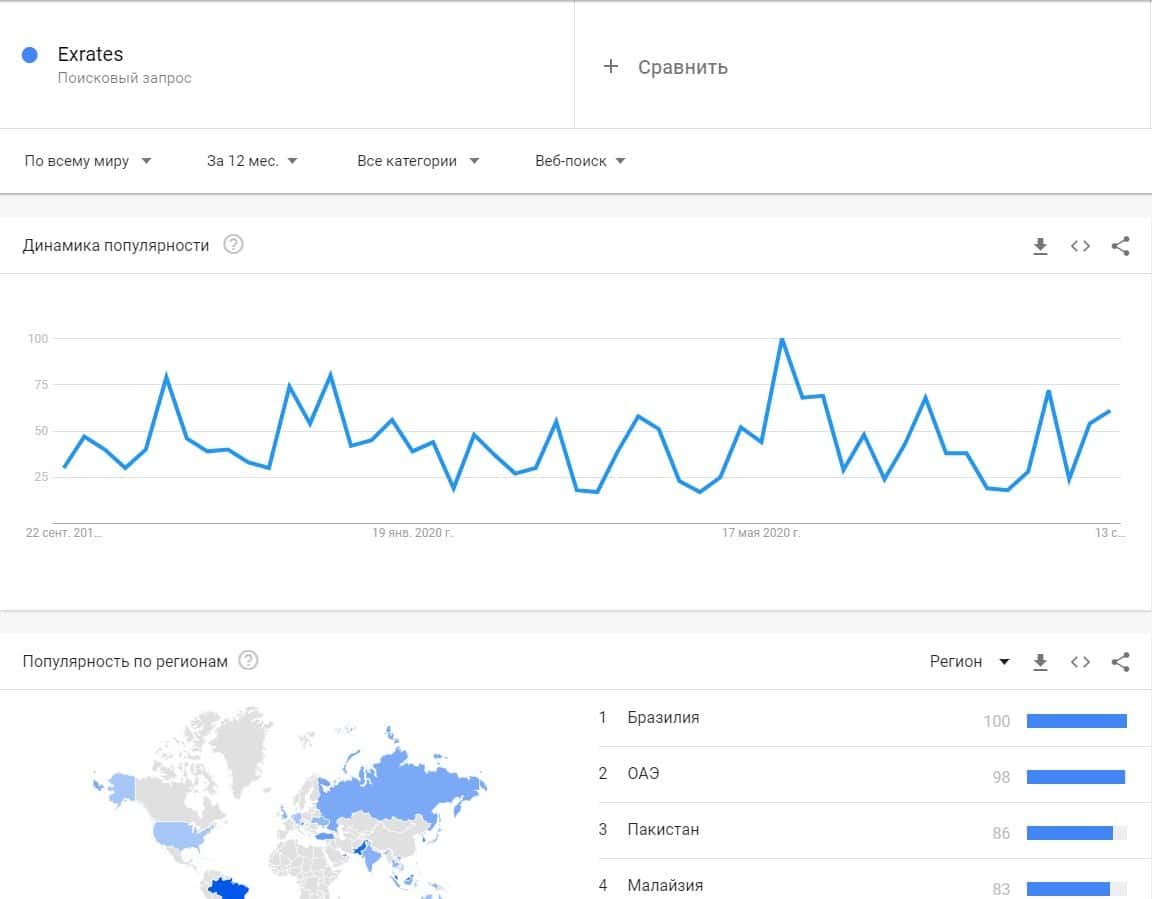Click the Сравнить compare text

[x=683, y=67]
